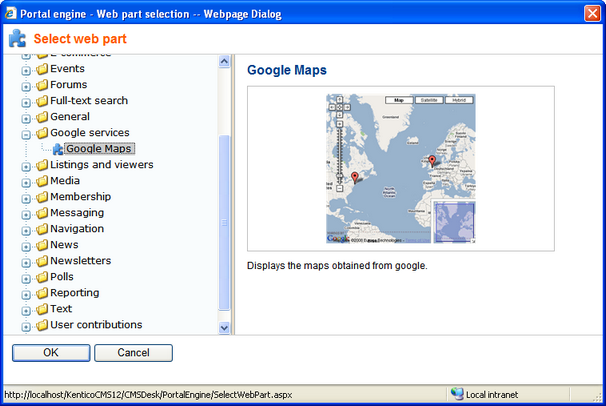Viewport: 606px width, 406px height.
Task: Expand the Reporting tree node
Action: (x=26, y=295)
